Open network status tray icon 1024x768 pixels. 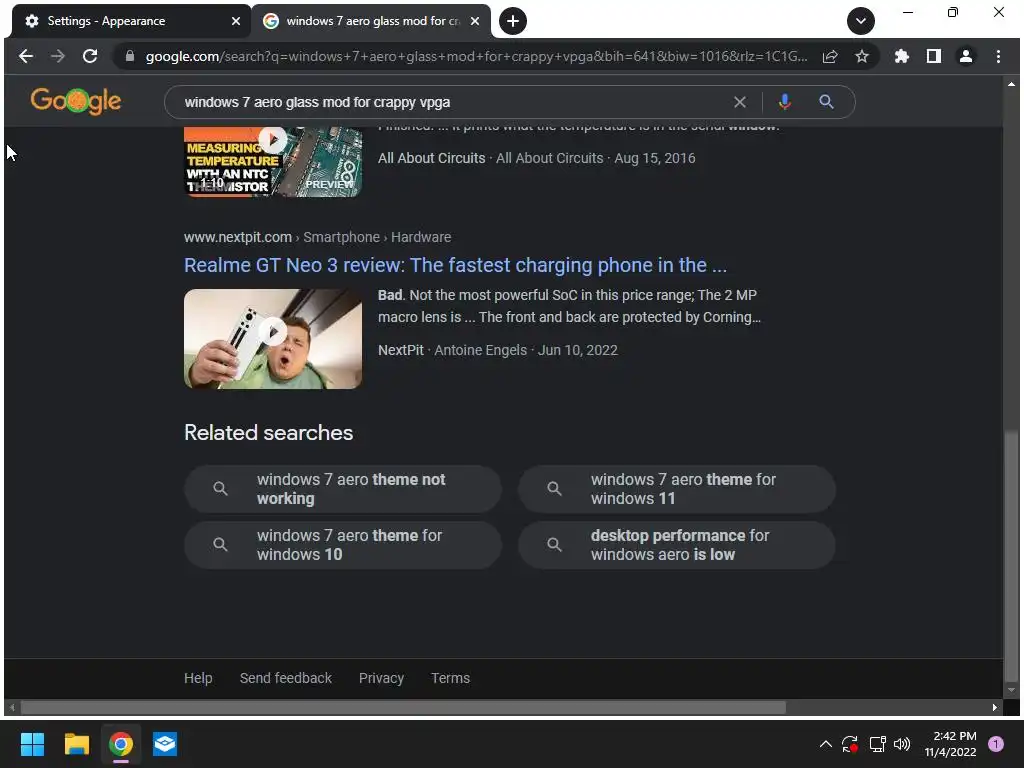click(877, 744)
